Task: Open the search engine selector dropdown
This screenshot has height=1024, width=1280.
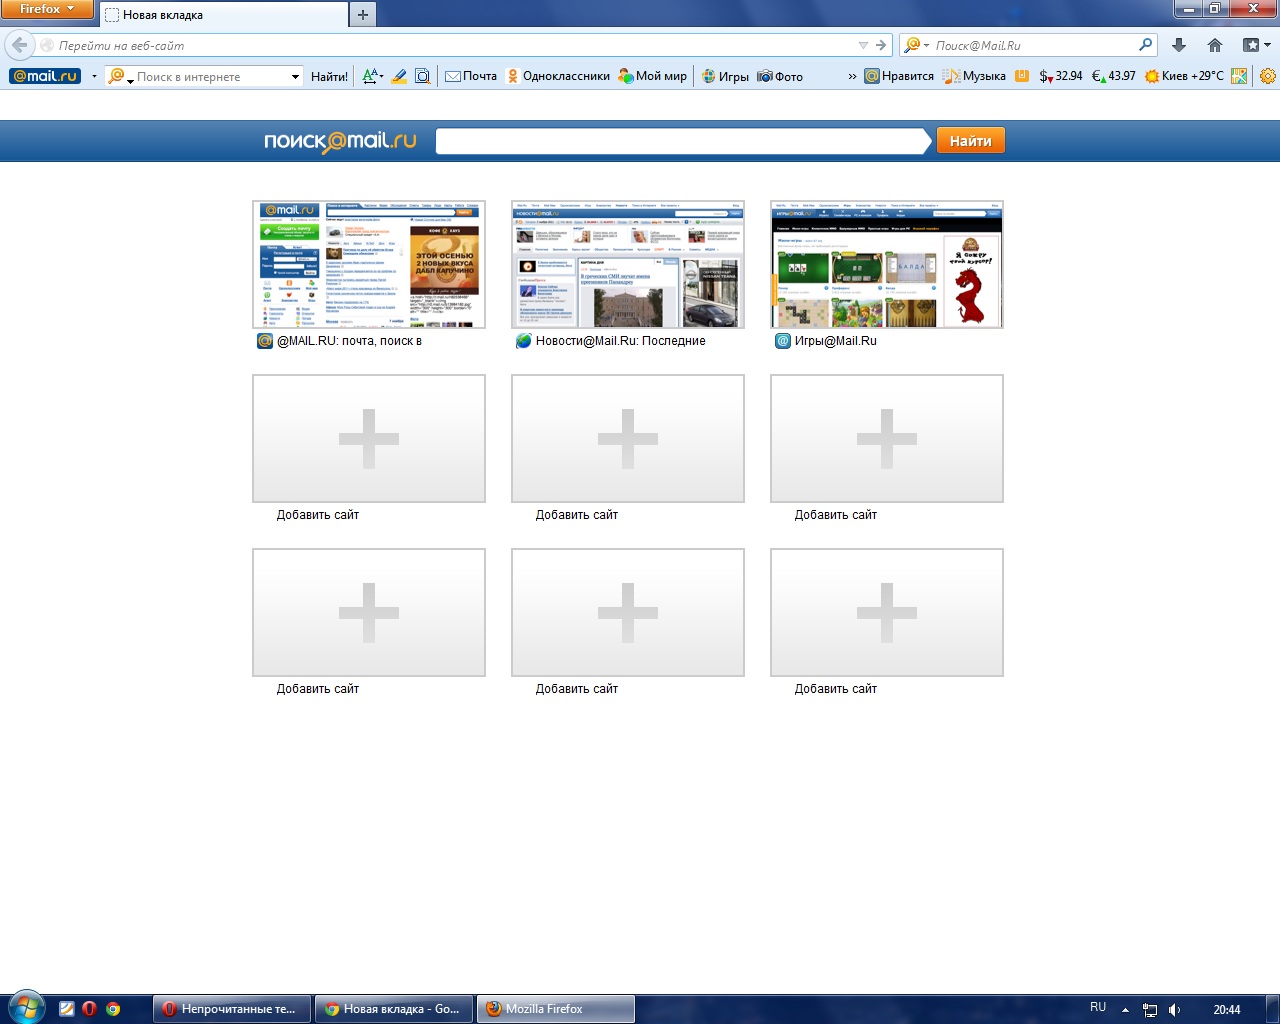Action: click(916, 45)
